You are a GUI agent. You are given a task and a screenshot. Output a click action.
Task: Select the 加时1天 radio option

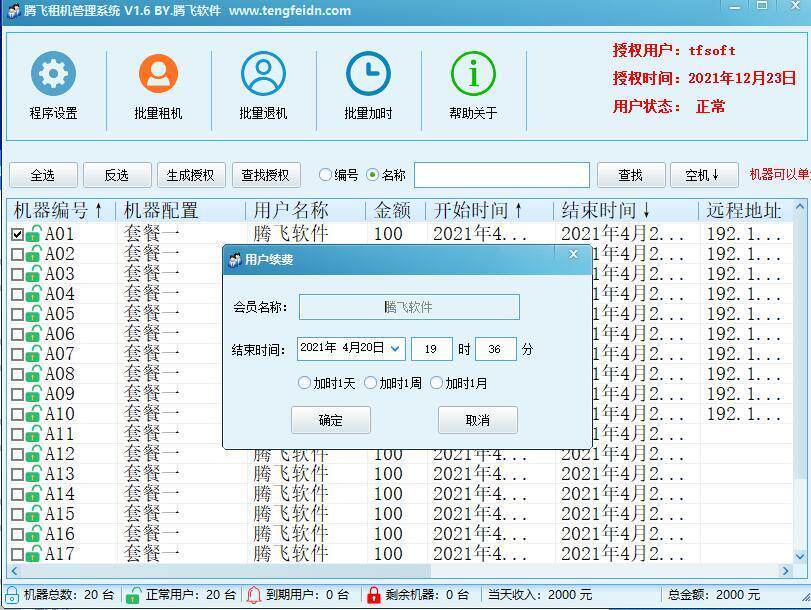[304, 383]
